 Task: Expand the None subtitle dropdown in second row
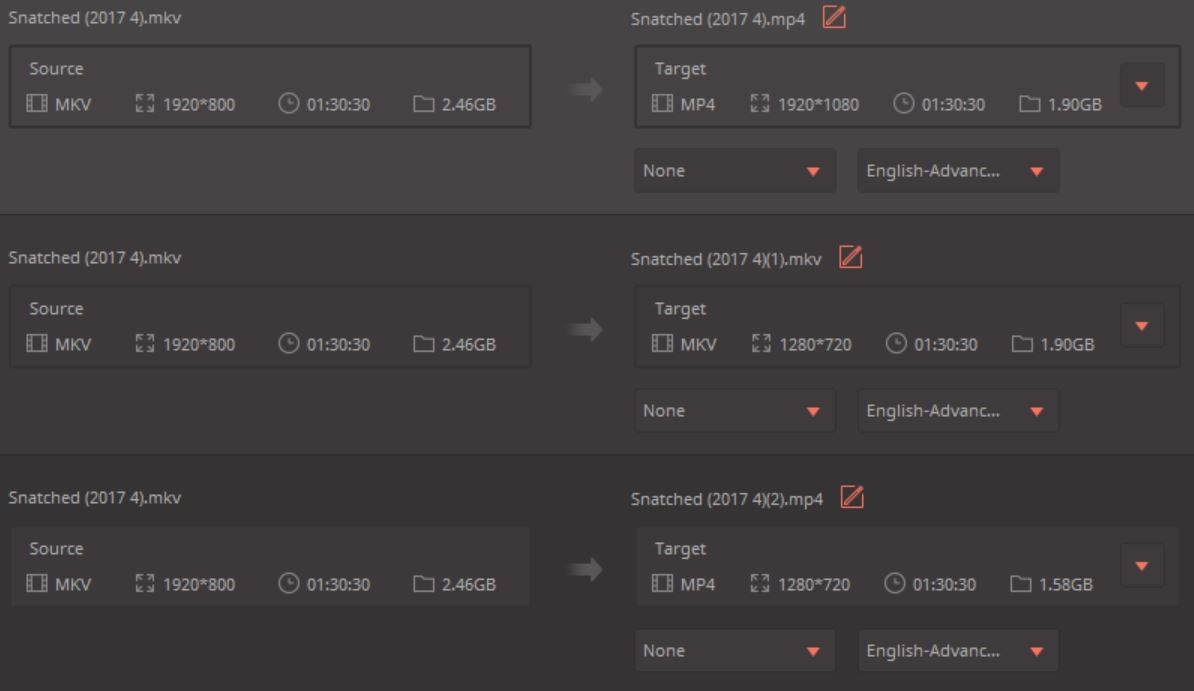pyautogui.click(x=735, y=411)
